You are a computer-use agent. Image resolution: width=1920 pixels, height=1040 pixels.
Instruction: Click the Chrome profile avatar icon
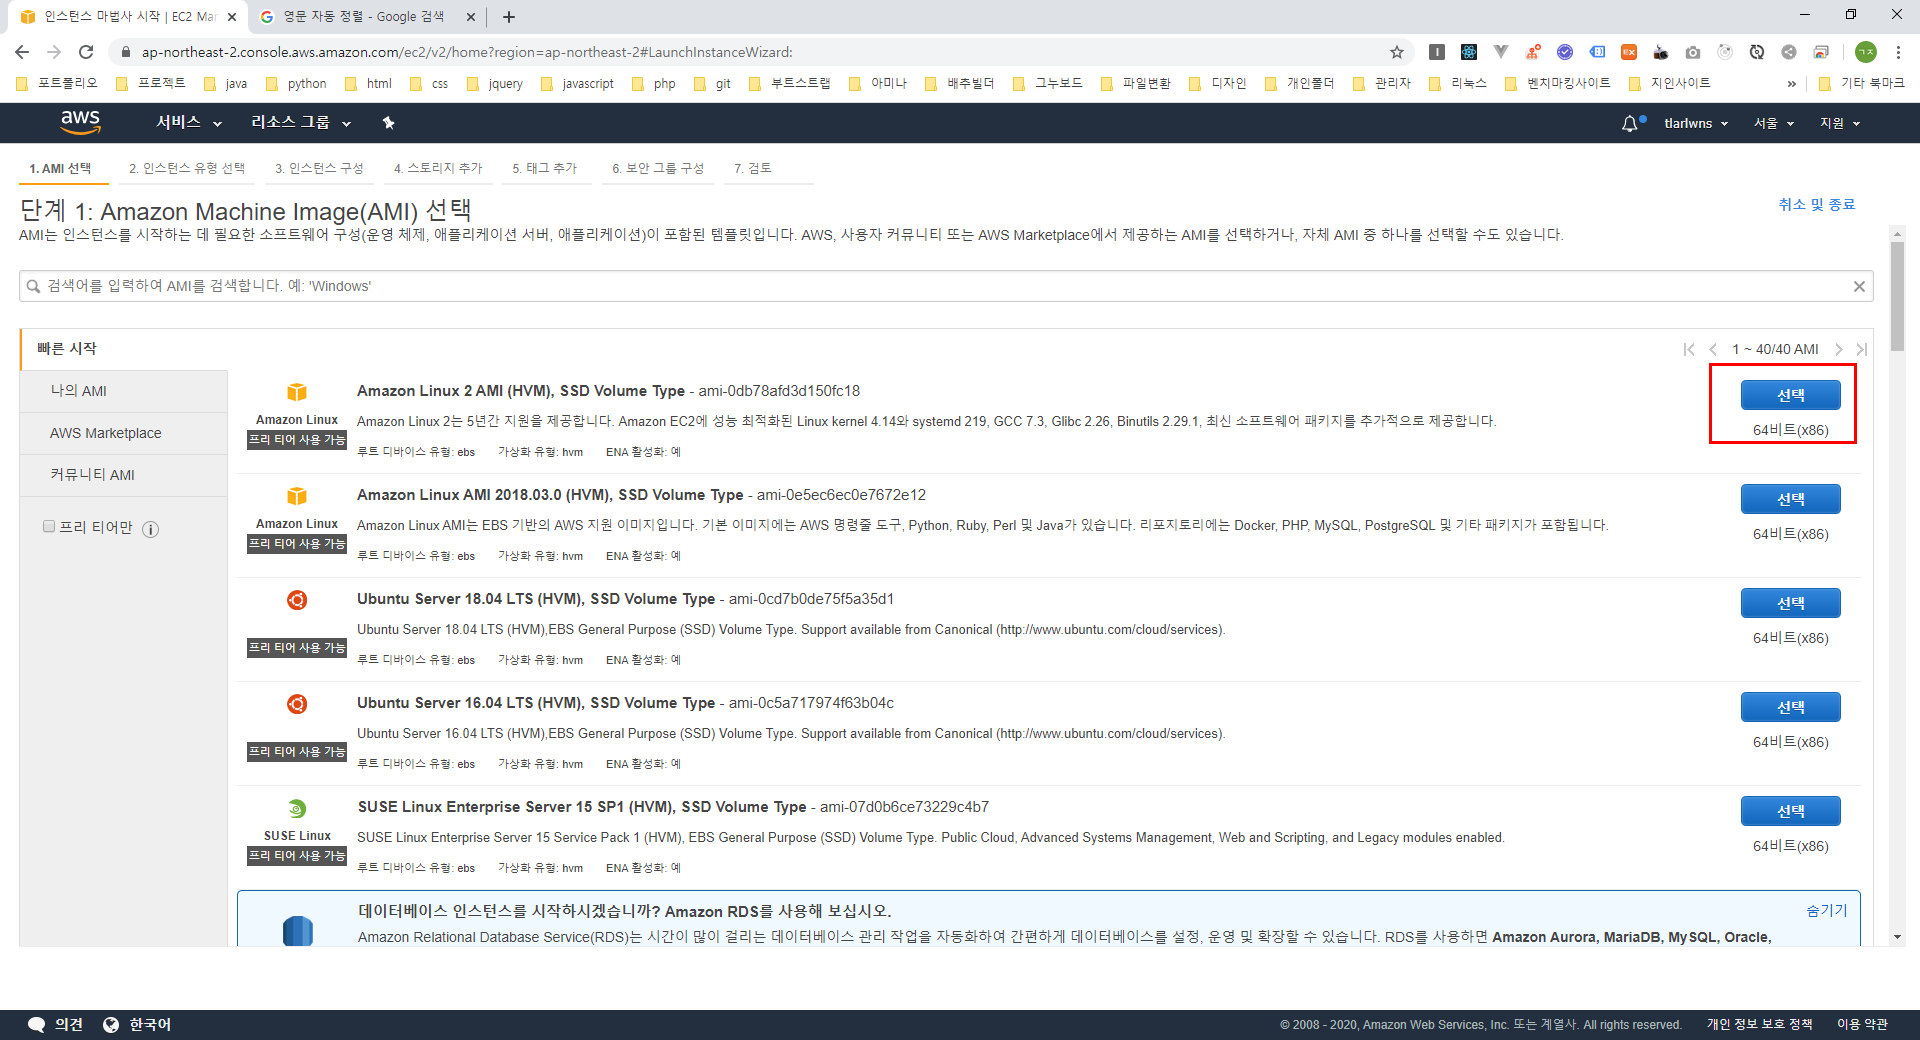click(1866, 52)
